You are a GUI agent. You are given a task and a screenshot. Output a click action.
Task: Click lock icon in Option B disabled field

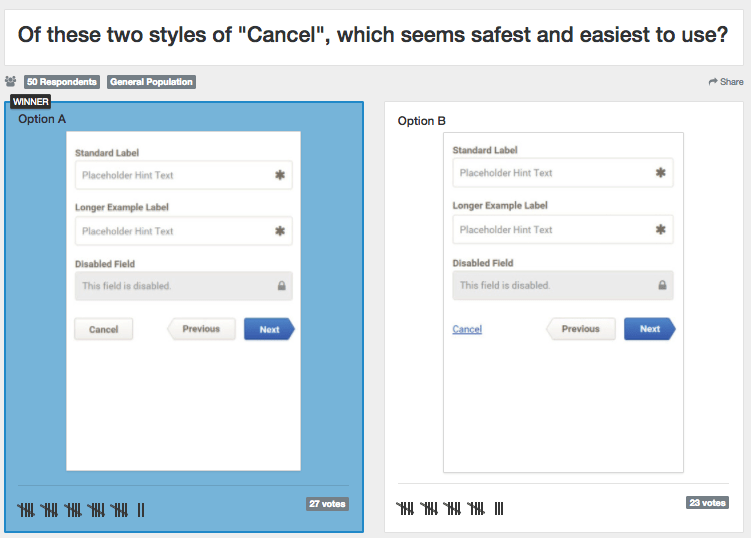click(662, 285)
